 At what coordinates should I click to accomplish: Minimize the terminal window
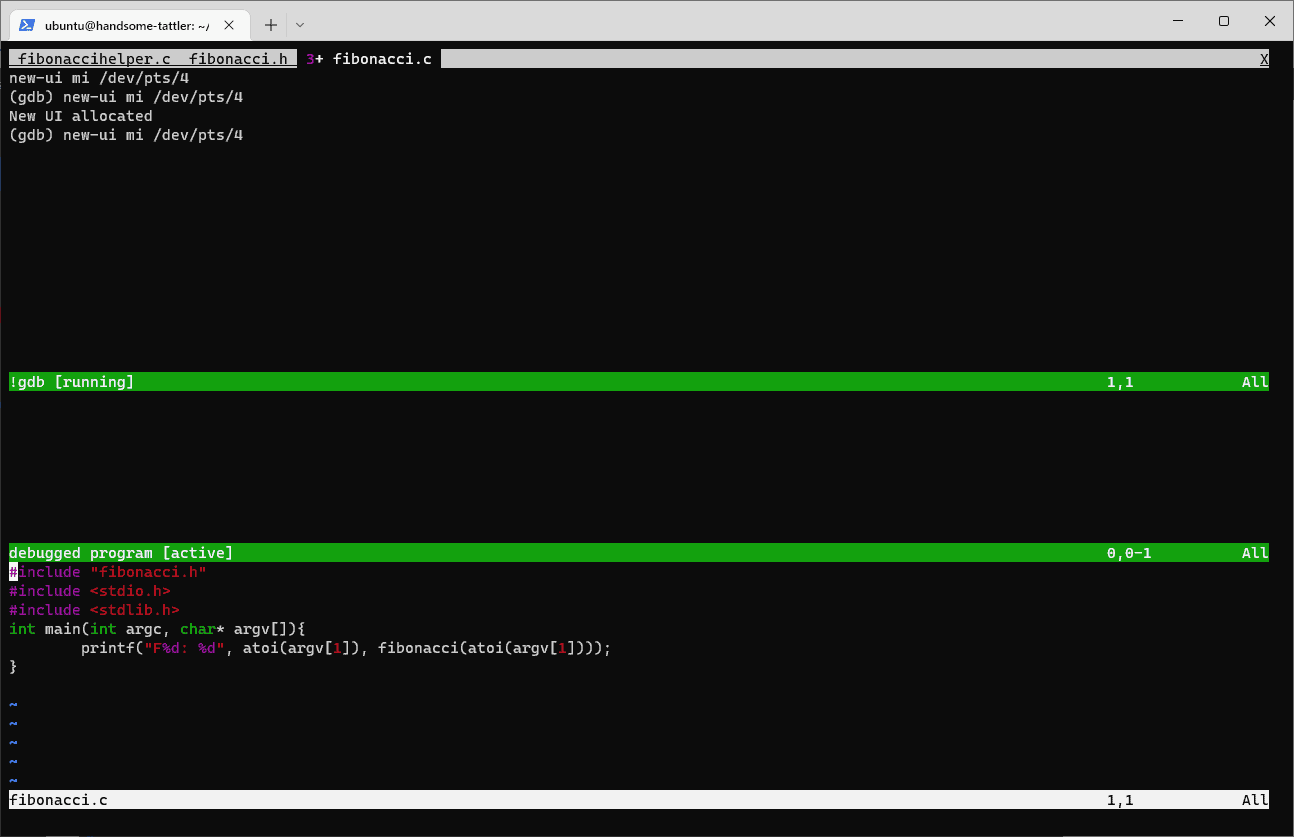[1177, 21]
